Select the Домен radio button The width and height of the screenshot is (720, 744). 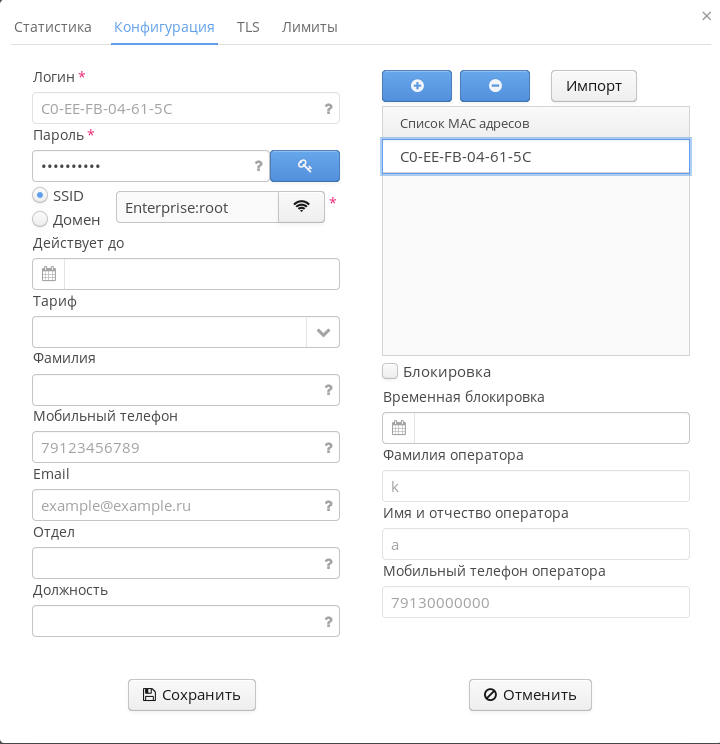41,219
